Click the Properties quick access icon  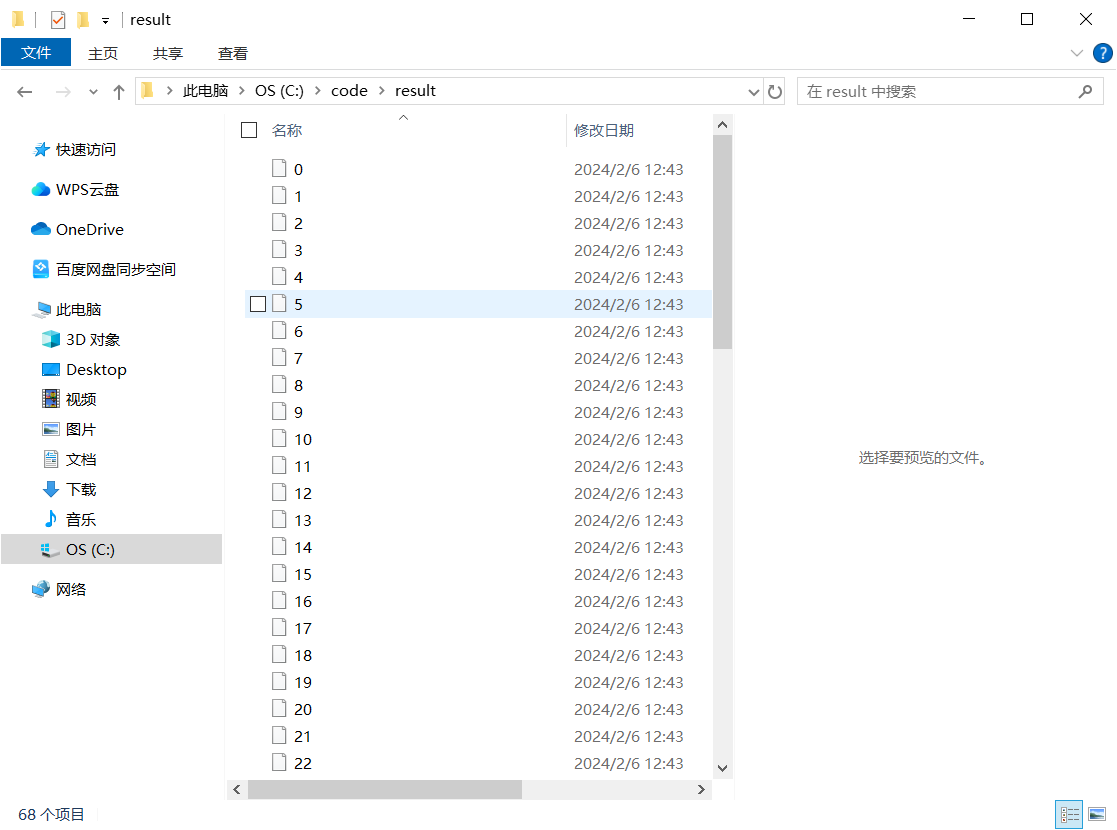[x=58, y=20]
